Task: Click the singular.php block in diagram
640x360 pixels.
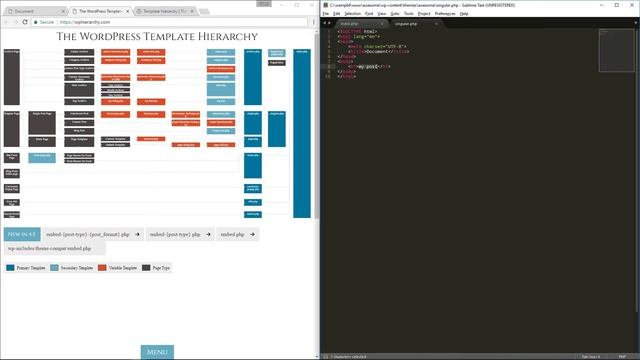Action: (277, 129)
